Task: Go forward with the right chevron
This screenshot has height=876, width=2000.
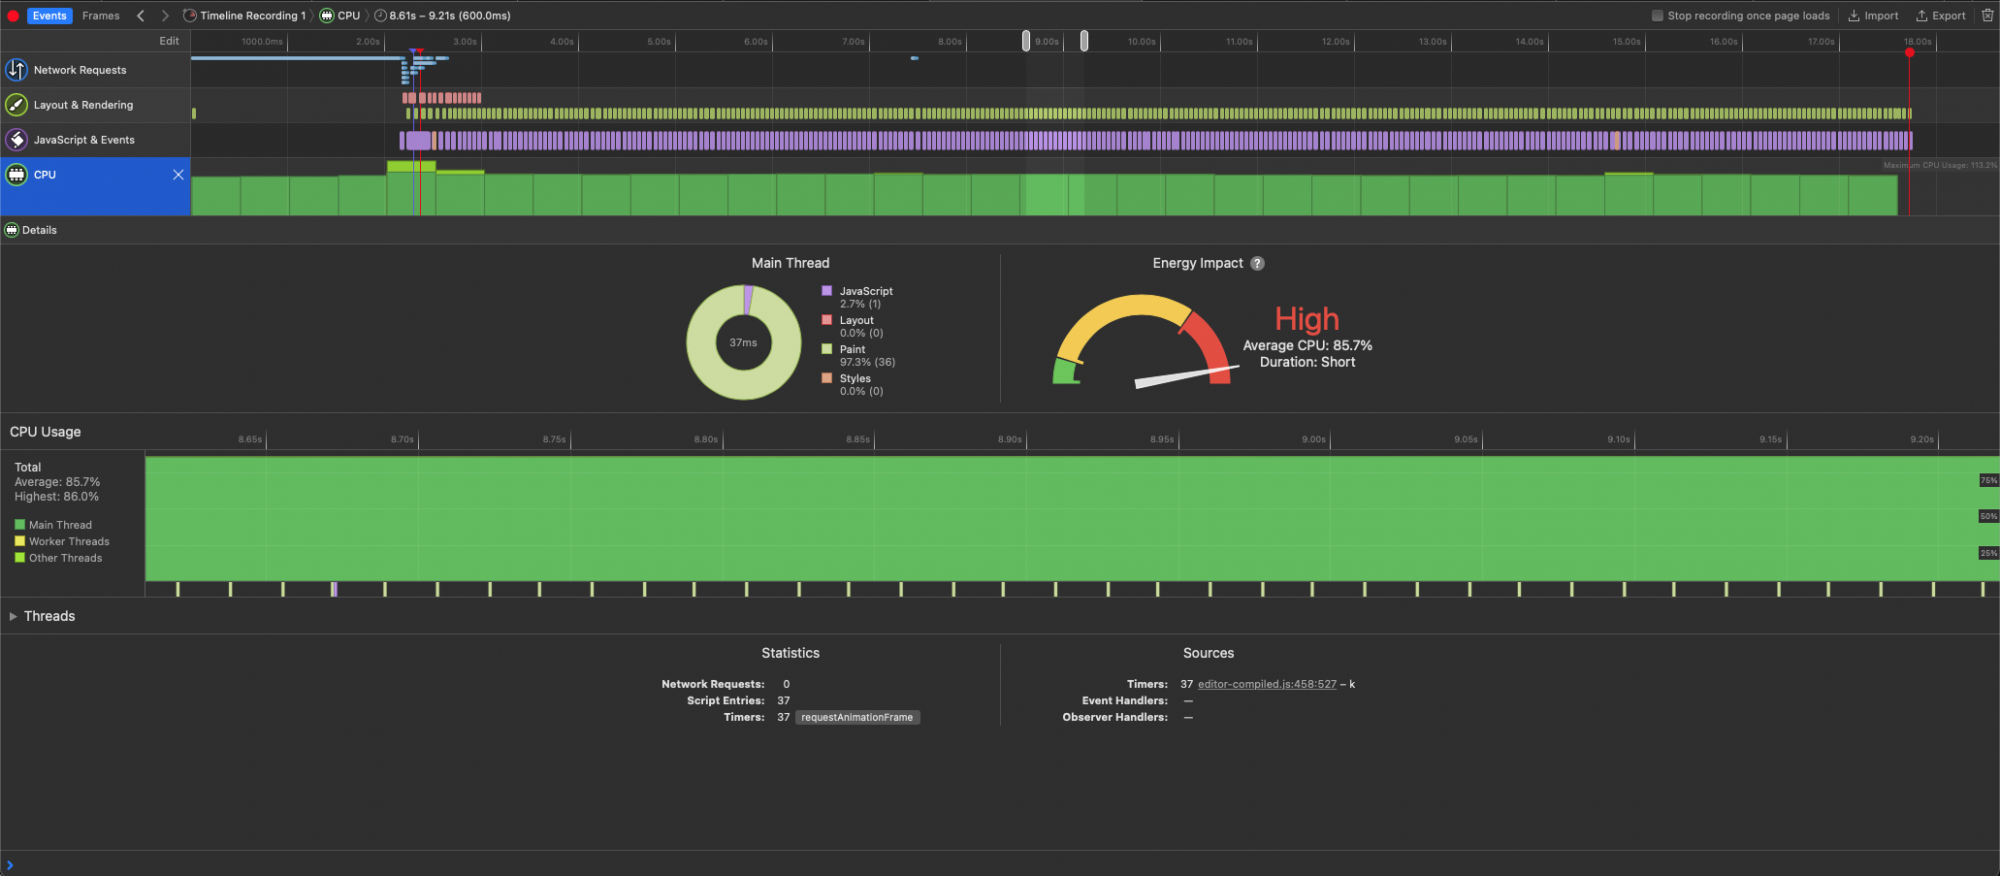Action: [165, 15]
